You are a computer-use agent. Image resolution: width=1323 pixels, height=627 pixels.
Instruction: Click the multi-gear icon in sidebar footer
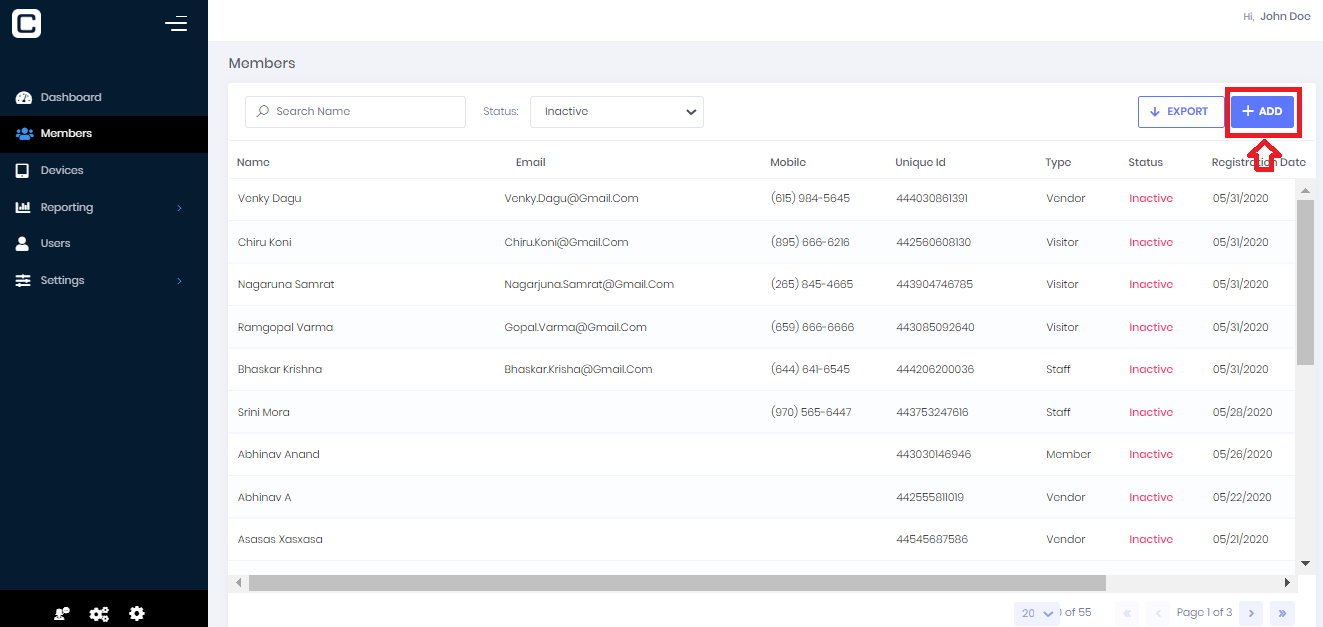(99, 614)
